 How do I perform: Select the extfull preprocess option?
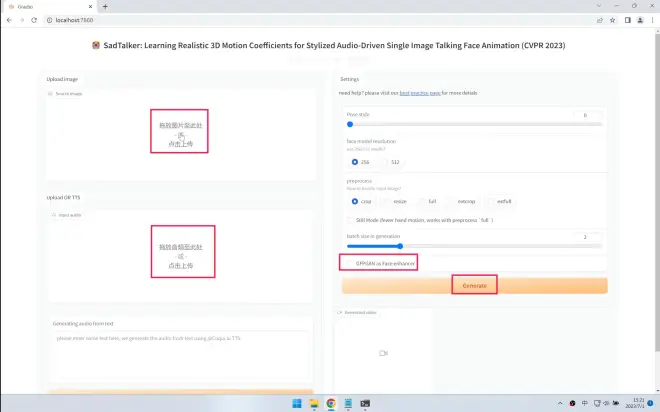[x=490, y=202]
